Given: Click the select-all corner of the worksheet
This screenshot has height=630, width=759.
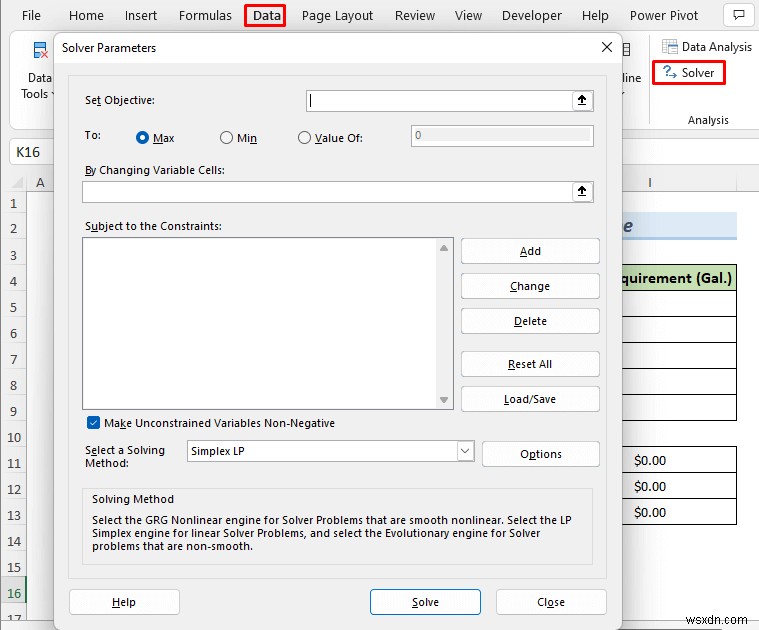Looking at the screenshot, I should [17, 182].
